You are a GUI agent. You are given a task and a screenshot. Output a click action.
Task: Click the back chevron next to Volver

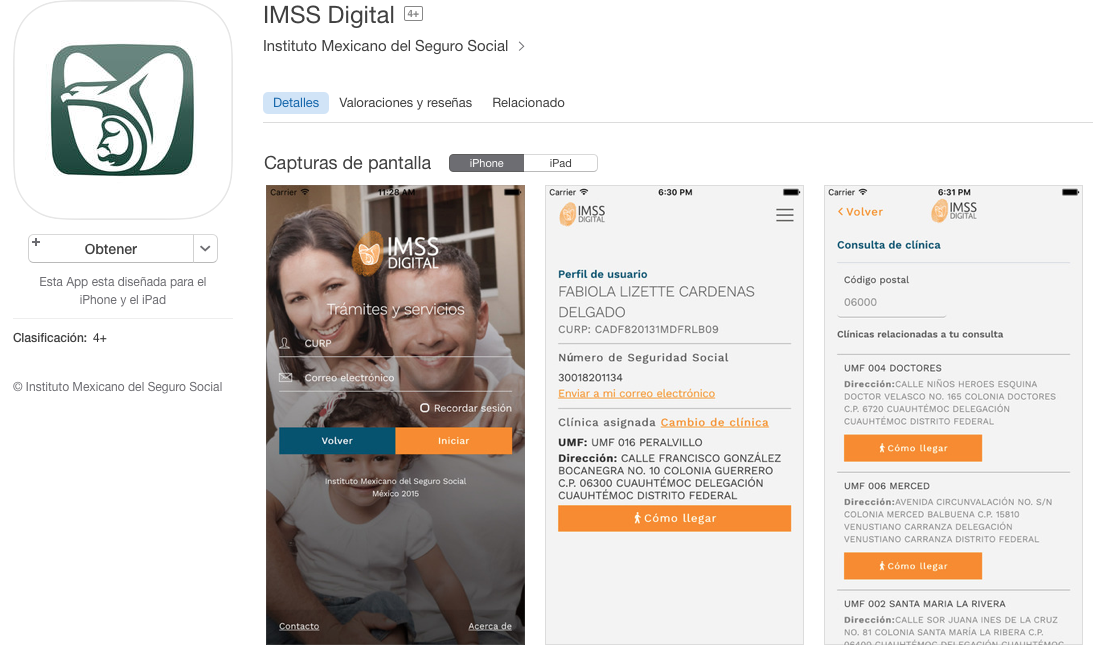(x=840, y=212)
